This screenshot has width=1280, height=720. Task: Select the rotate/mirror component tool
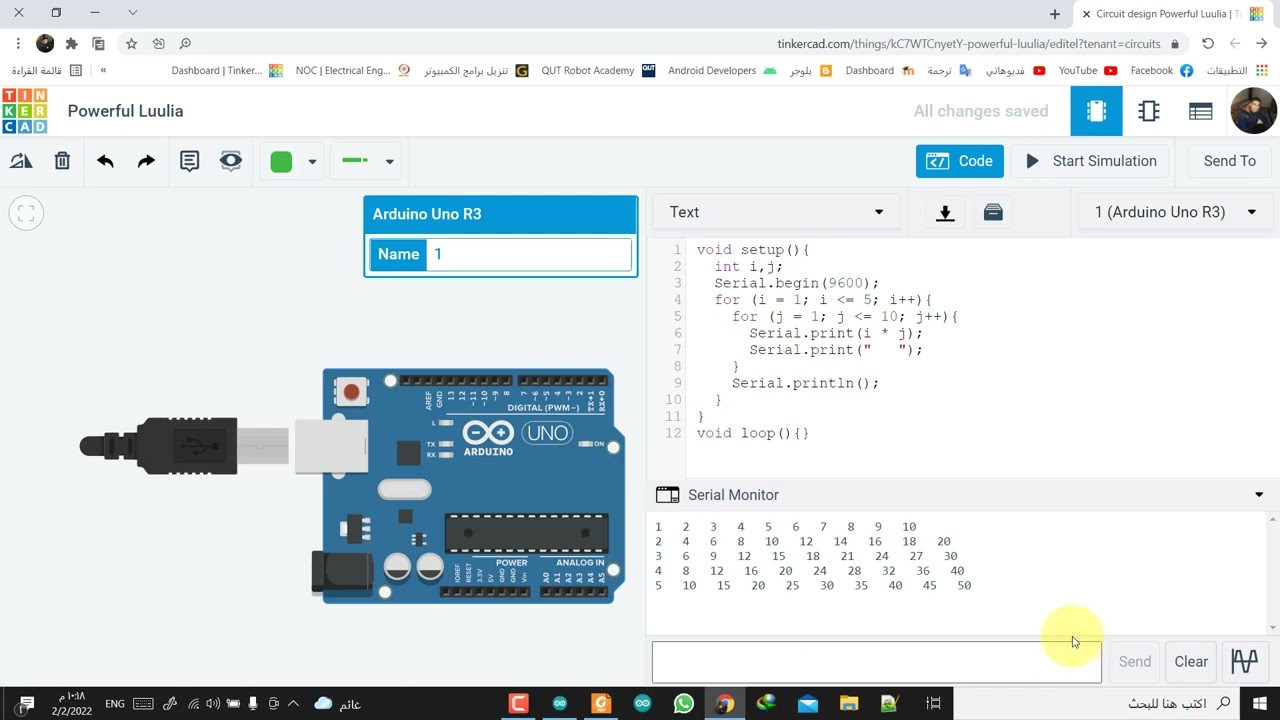21,161
